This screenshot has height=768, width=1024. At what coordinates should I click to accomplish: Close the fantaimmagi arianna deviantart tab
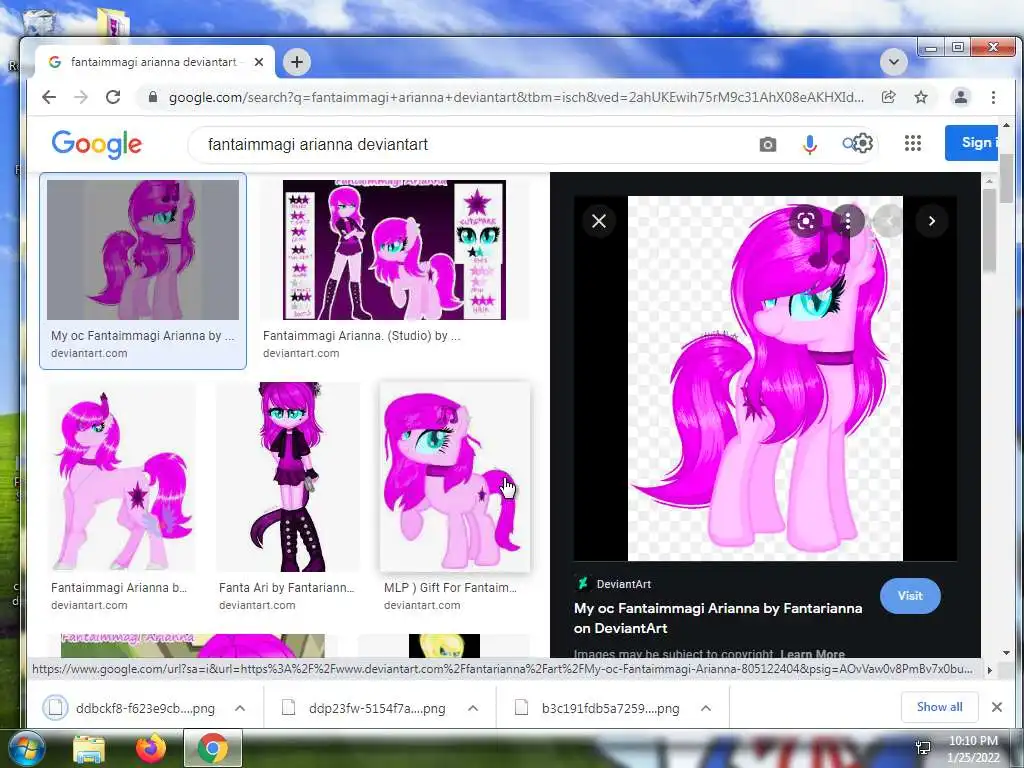pyautogui.click(x=259, y=62)
